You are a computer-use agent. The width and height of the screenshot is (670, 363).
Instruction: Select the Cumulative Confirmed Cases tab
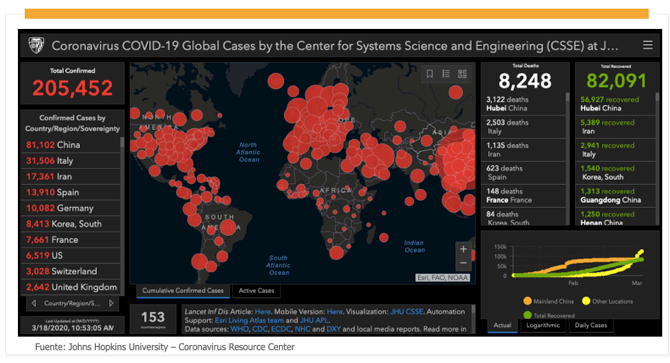(183, 290)
